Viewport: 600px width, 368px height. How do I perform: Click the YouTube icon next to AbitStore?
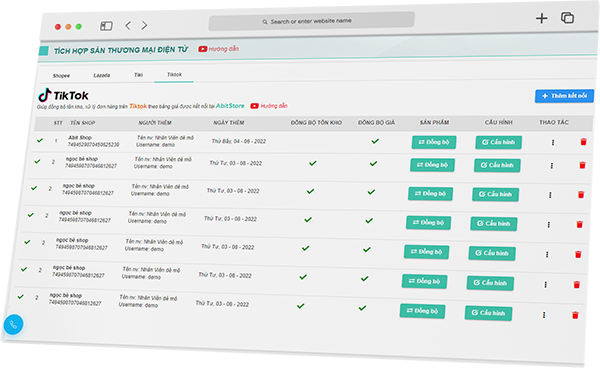coord(254,106)
